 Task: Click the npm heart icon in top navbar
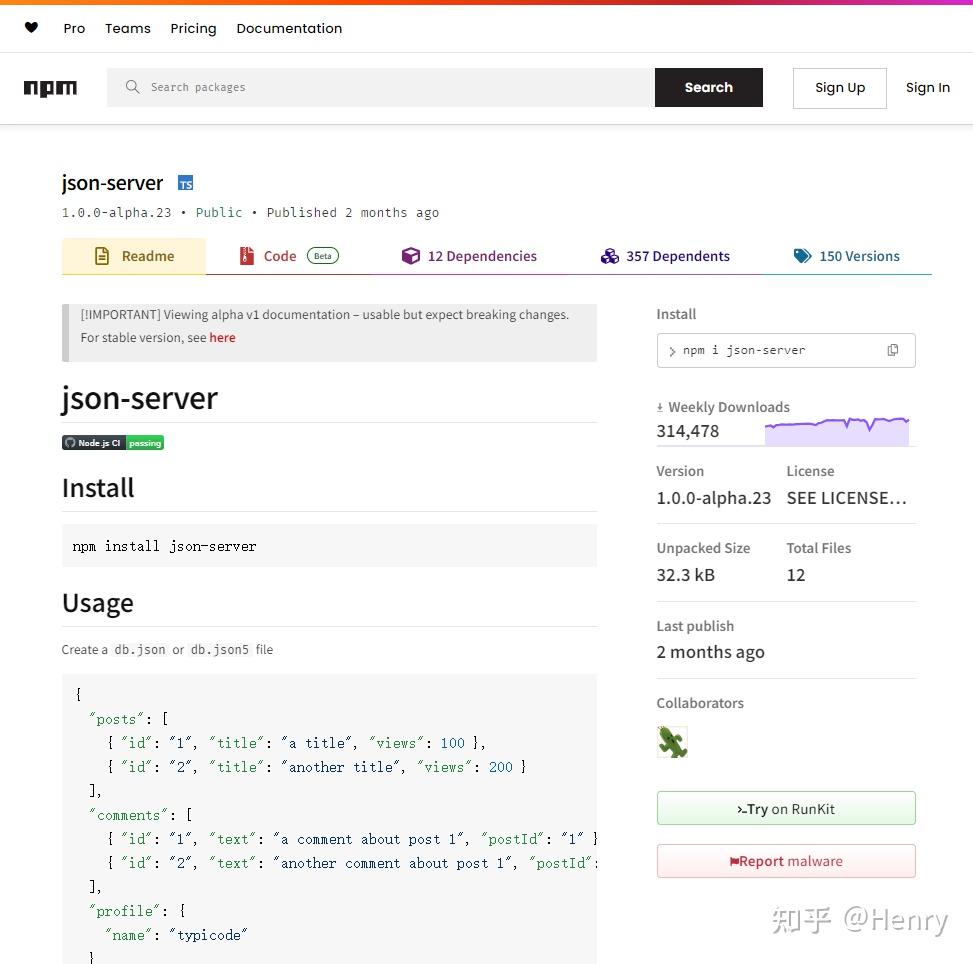point(31,28)
